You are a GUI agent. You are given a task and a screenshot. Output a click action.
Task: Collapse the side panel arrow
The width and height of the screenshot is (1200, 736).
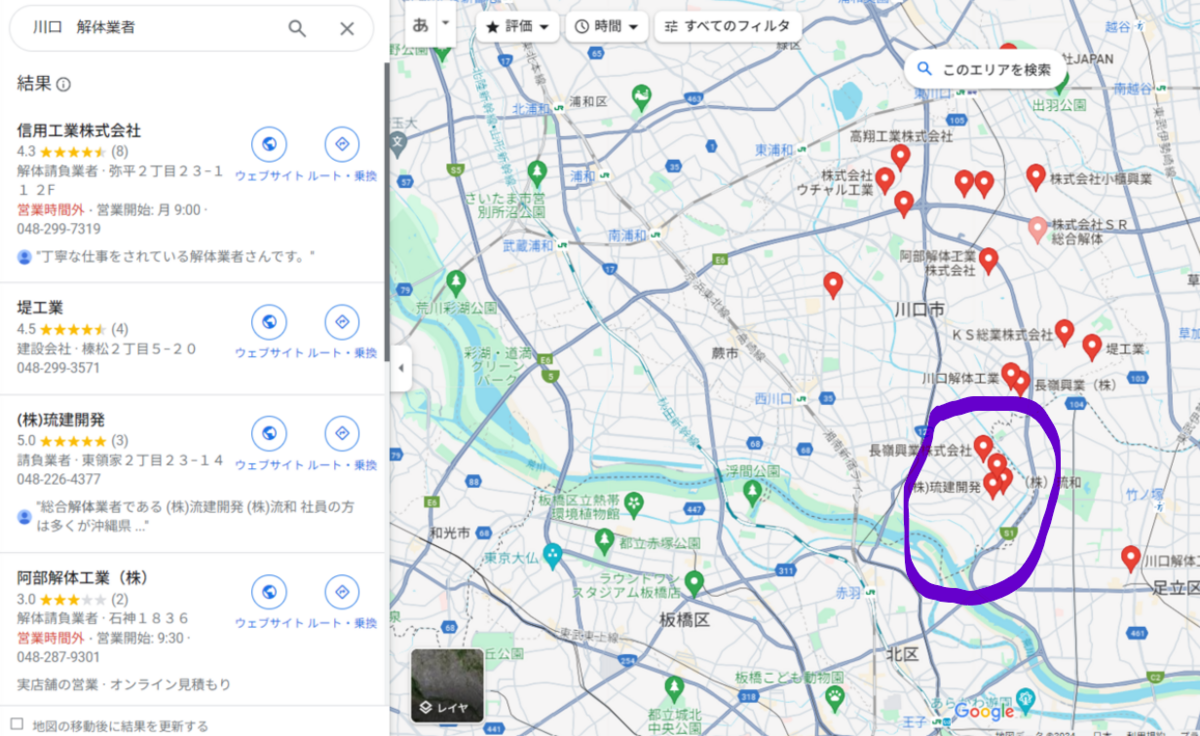[x=400, y=368]
